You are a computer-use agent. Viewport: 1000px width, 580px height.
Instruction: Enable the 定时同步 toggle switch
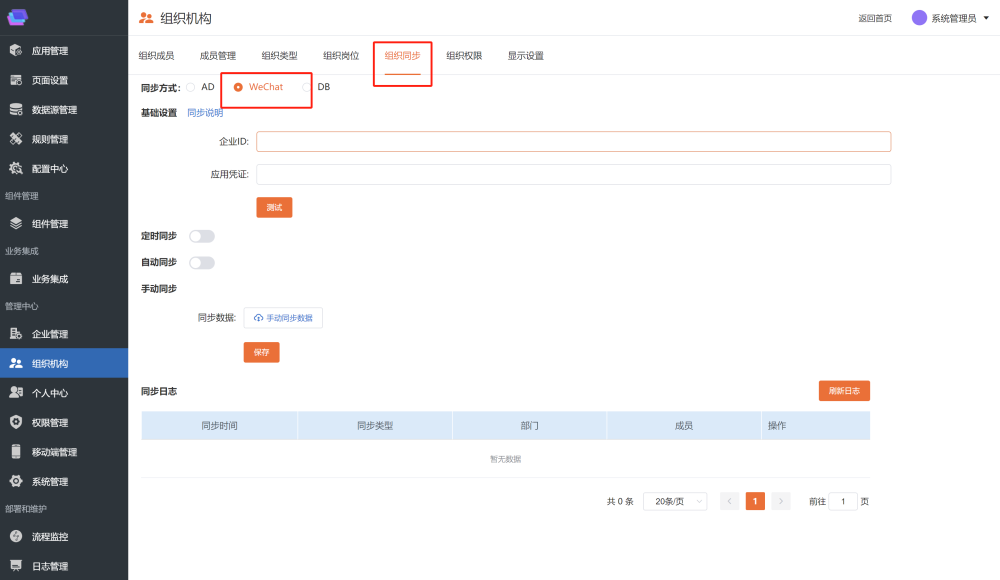pyautogui.click(x=202, y=236)
